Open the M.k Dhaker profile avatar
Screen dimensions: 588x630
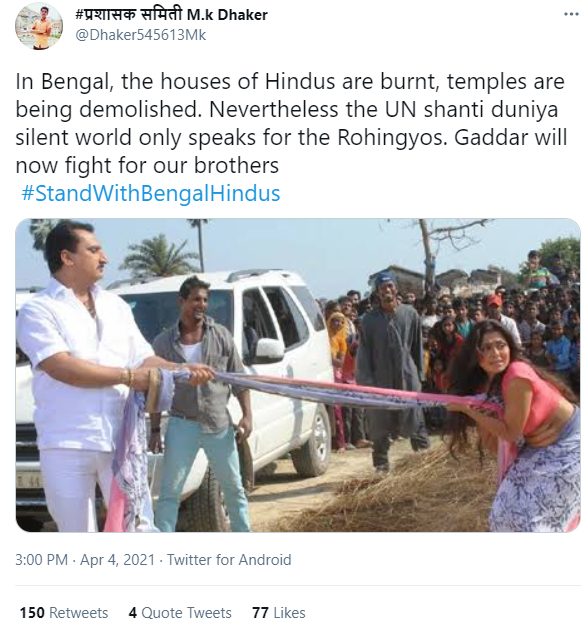(39, 26)
